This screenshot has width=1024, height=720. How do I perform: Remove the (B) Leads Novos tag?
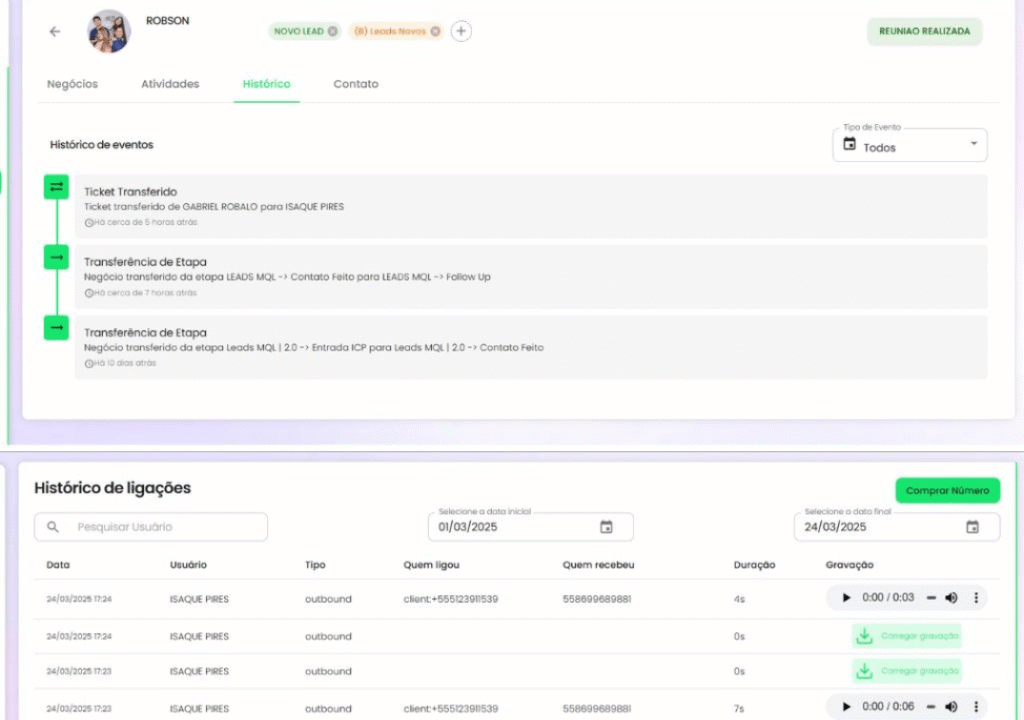[x=436, y=31]
